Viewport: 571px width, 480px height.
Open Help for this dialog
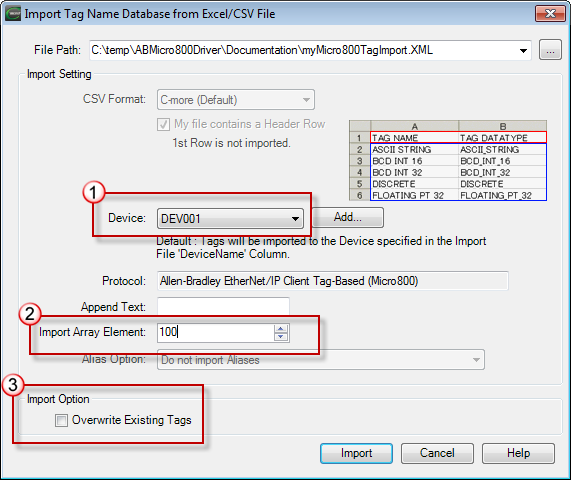pos(518,453)
